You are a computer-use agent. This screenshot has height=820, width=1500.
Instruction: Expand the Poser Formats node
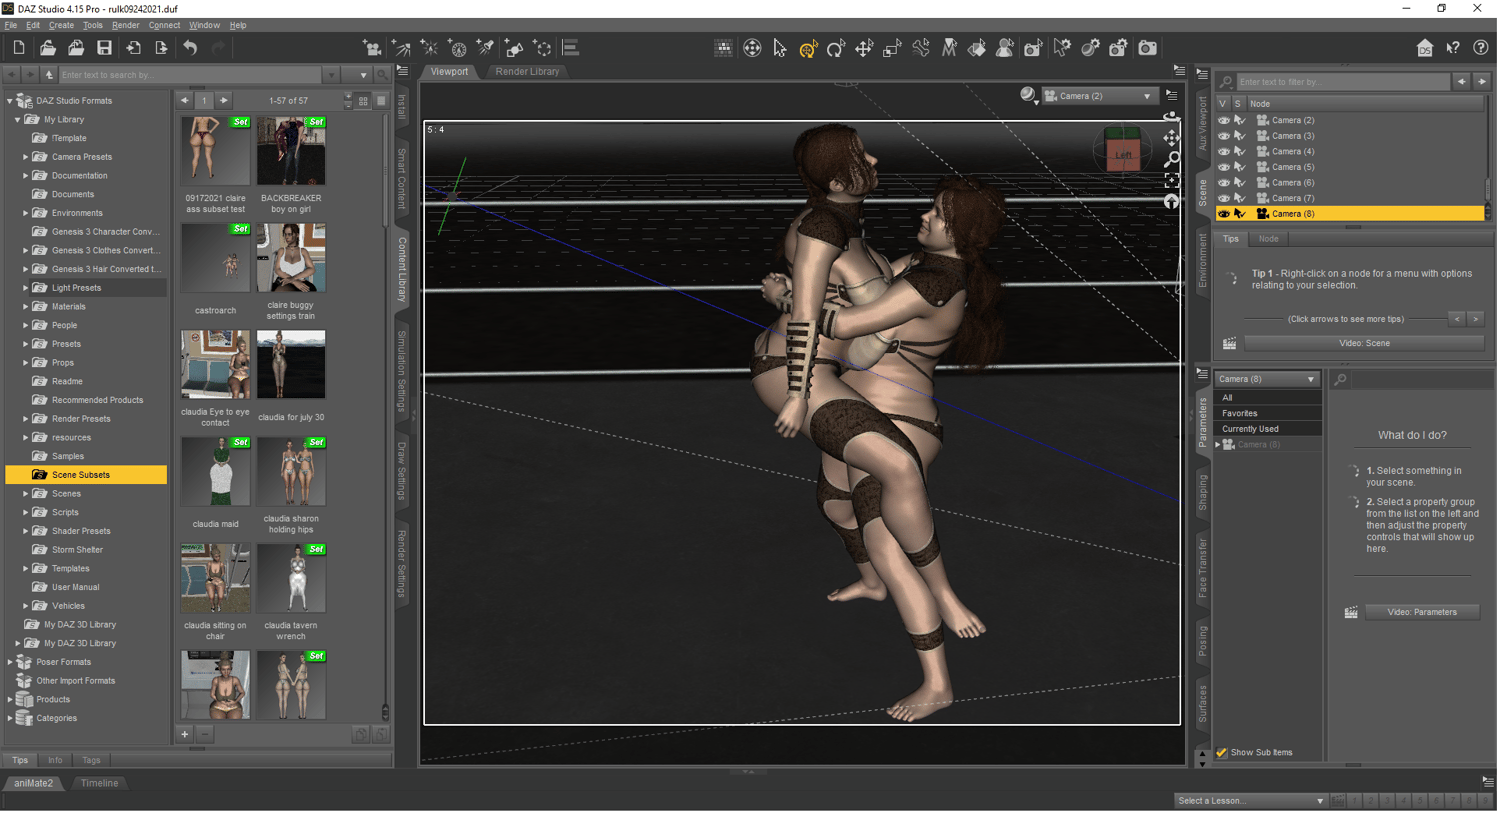10,662
